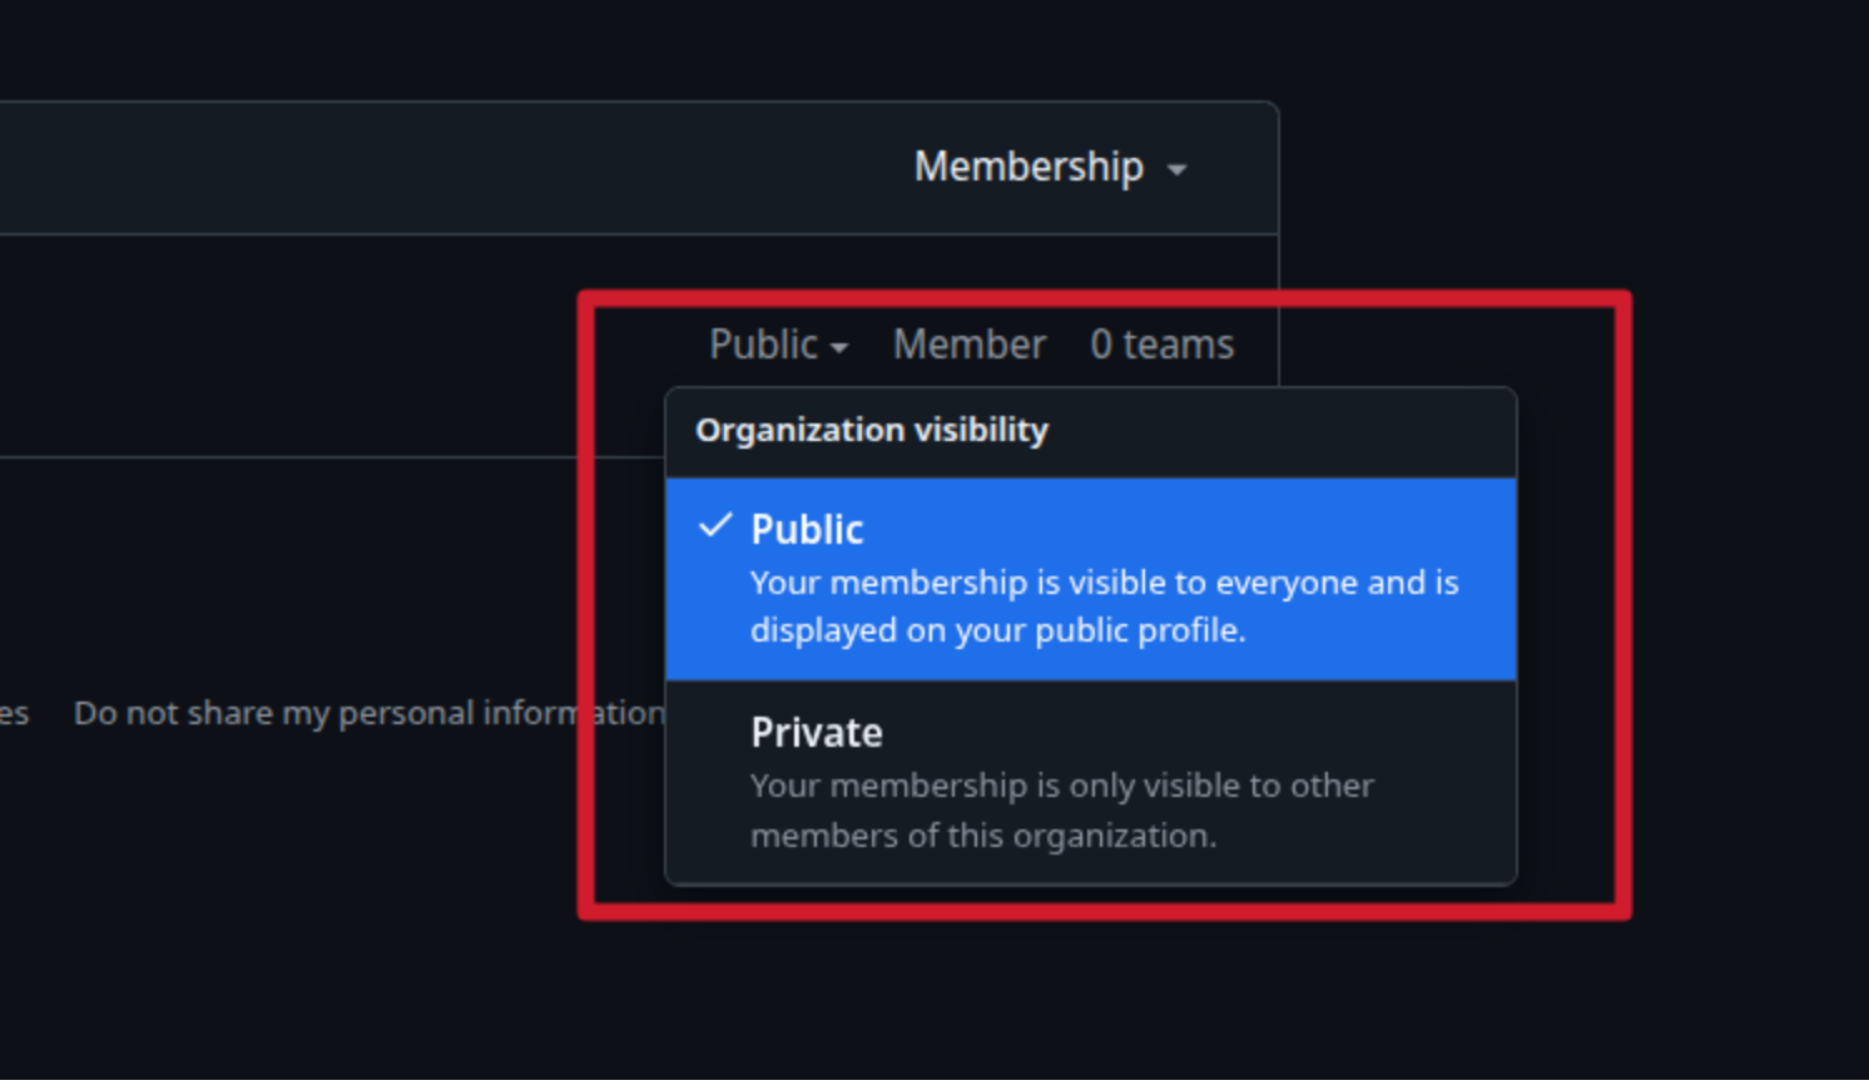Viewport: 1869px width, 1080px height.
Task: Select the Private organization visibility option
Action: pyautogui.click(x=1090, y=782)
